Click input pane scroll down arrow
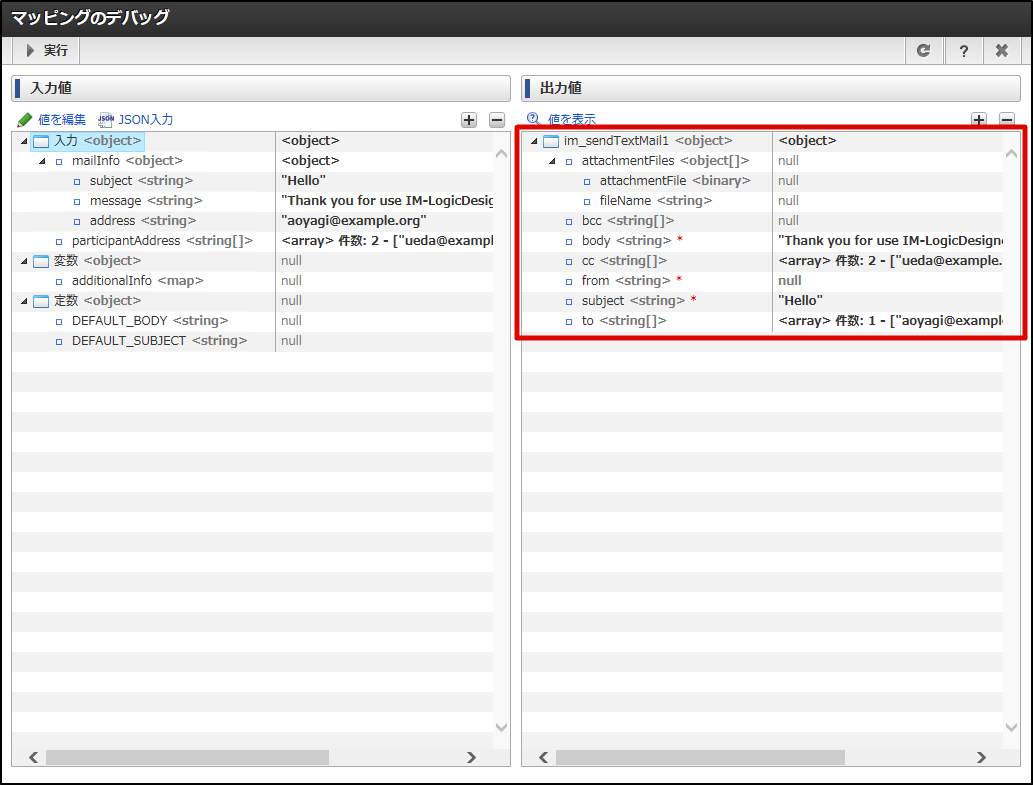 click(501, 728)
